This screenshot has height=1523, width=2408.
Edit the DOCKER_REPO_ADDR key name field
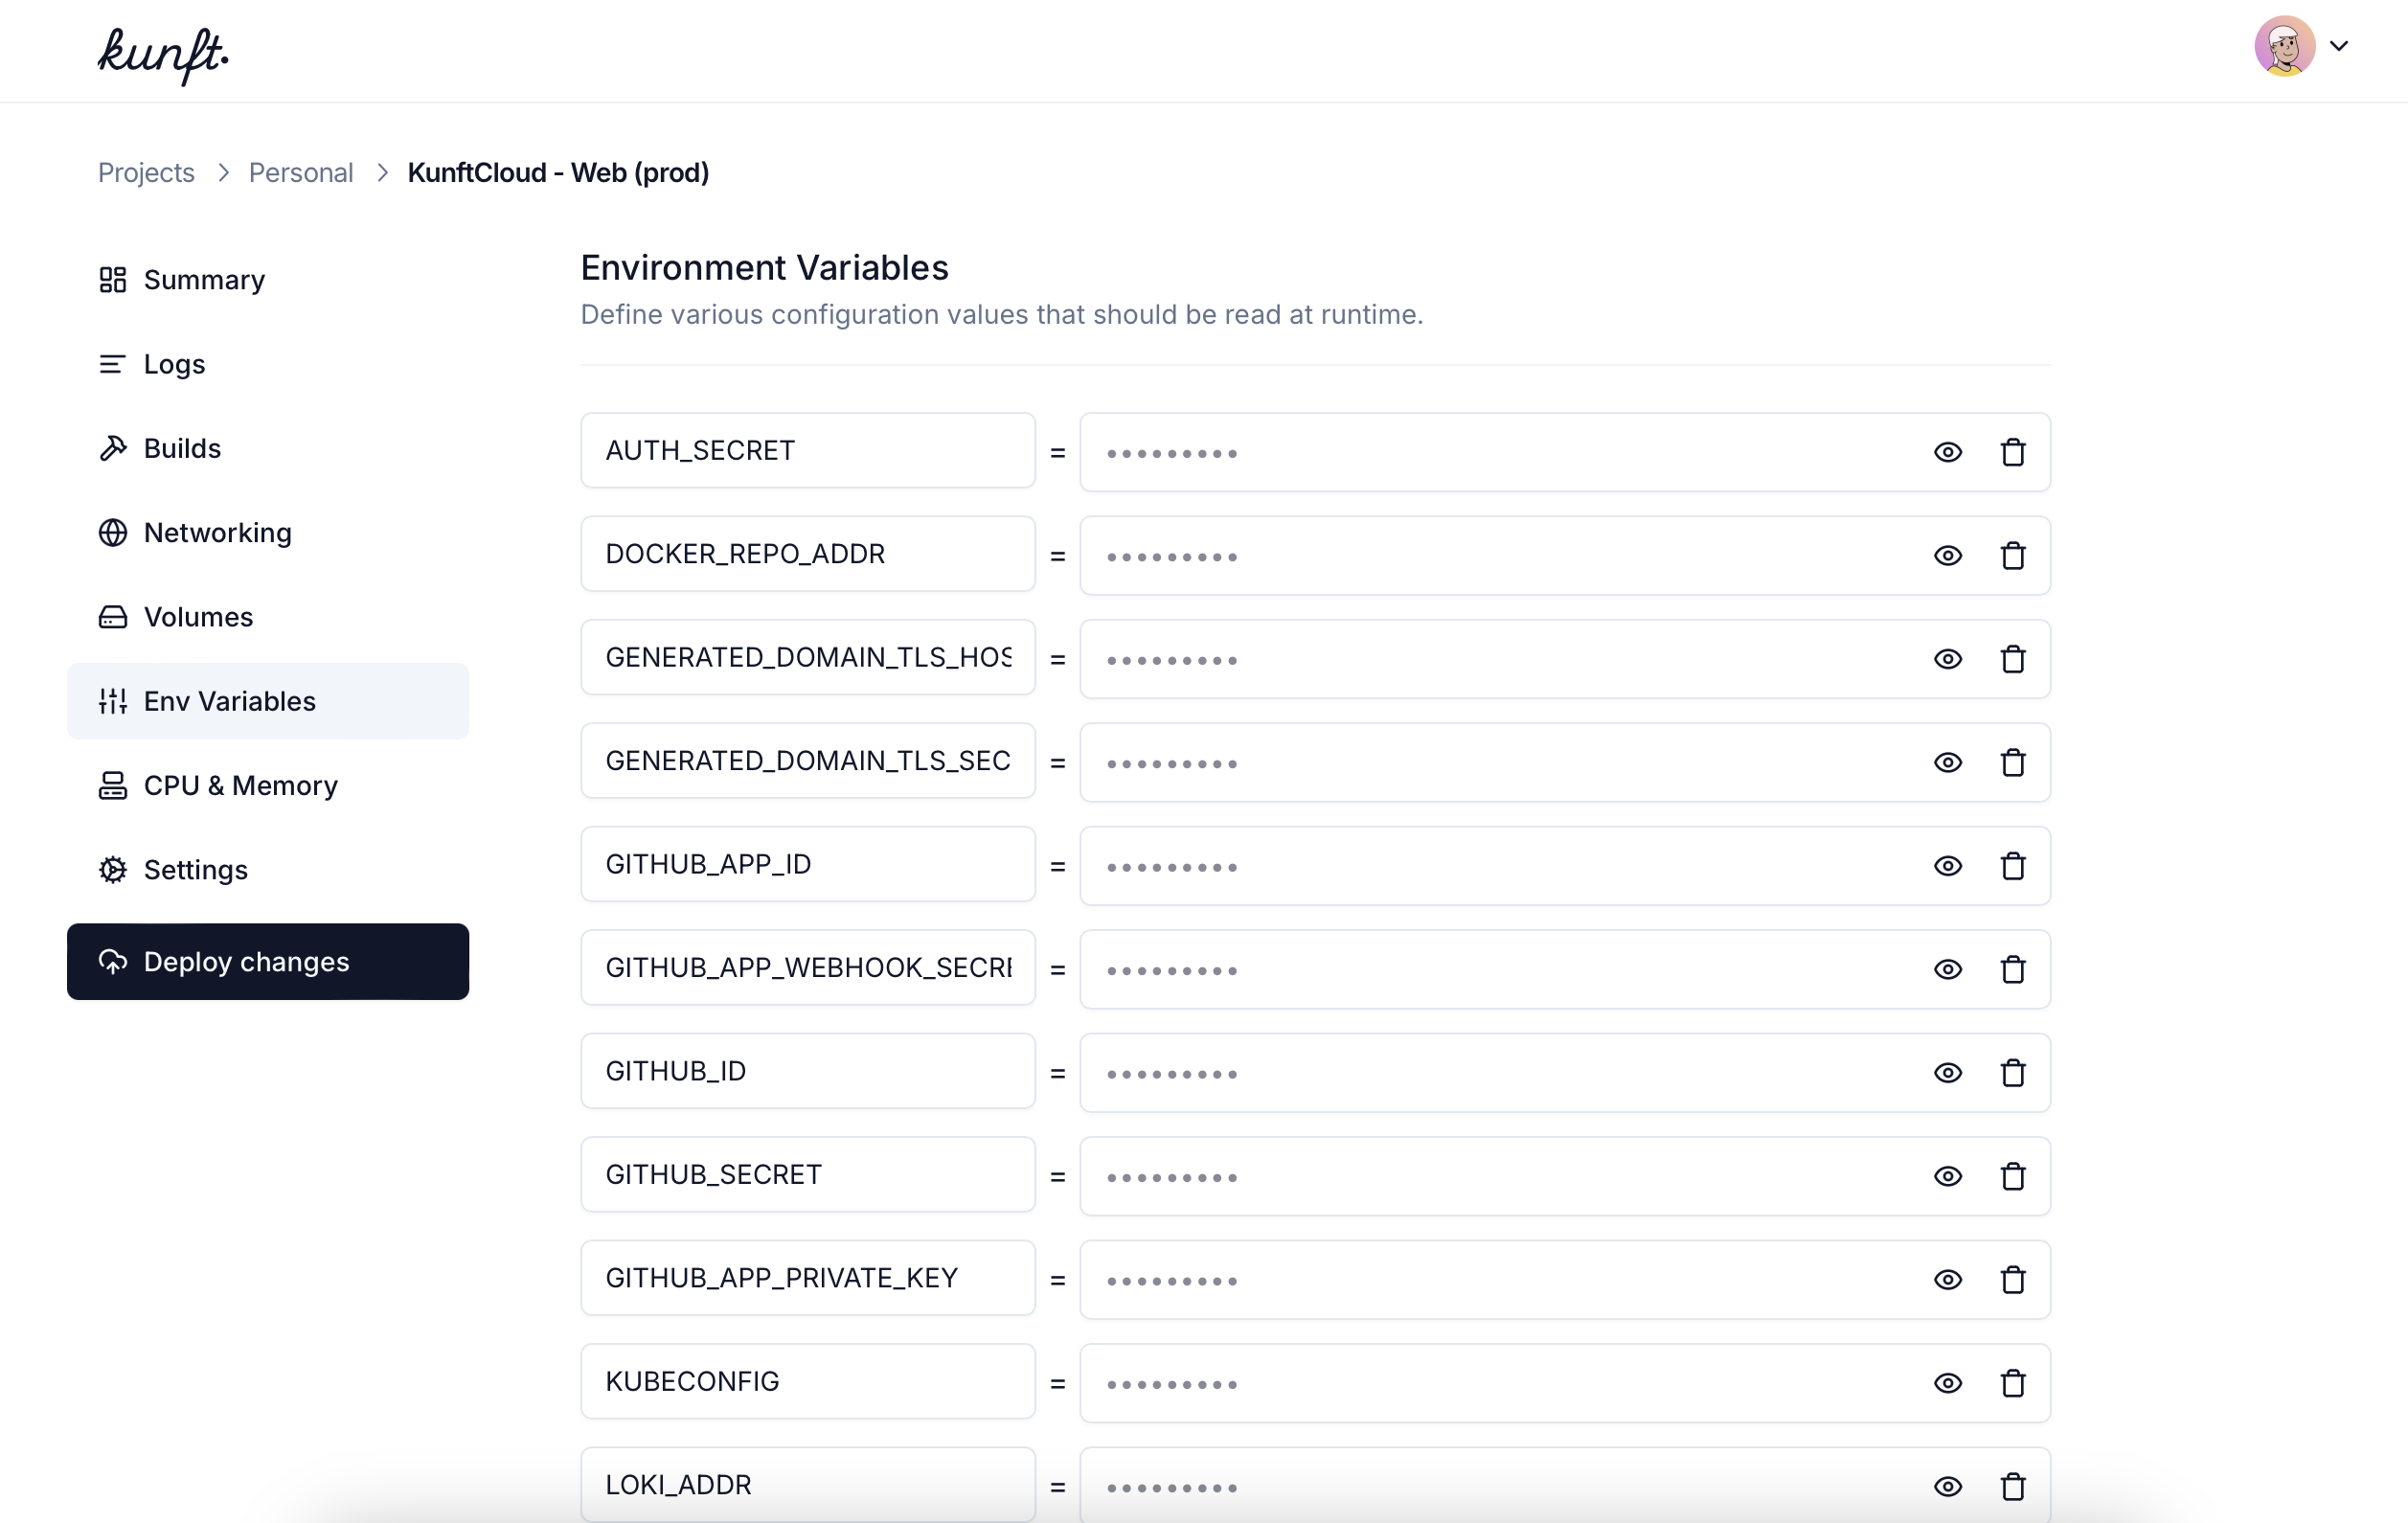click(808, 554)
